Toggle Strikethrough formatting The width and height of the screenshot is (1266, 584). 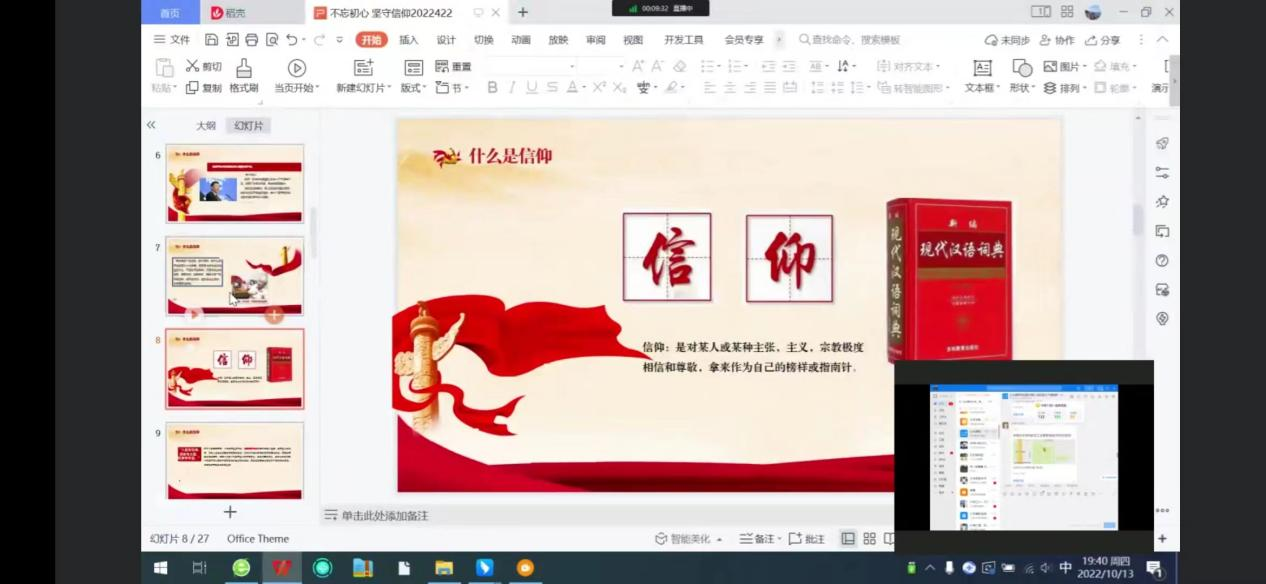(x=552, y=88)
